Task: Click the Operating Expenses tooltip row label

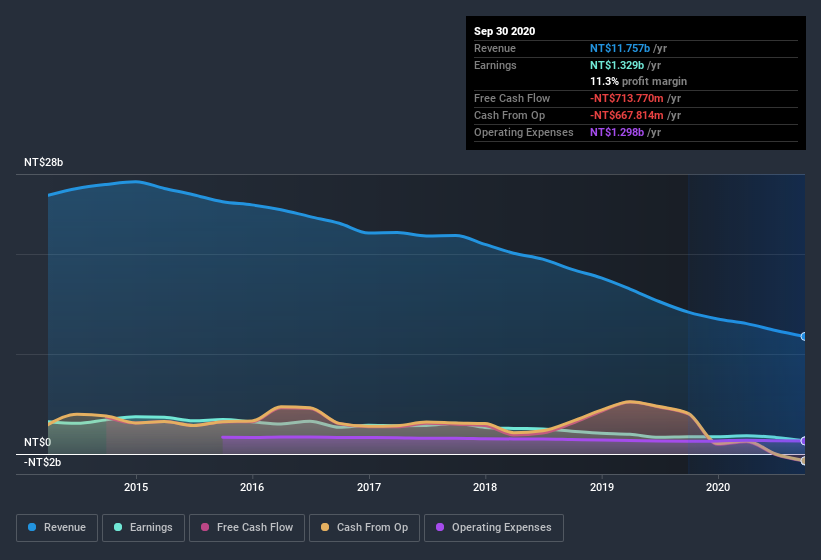Action: tap(524, 132)
